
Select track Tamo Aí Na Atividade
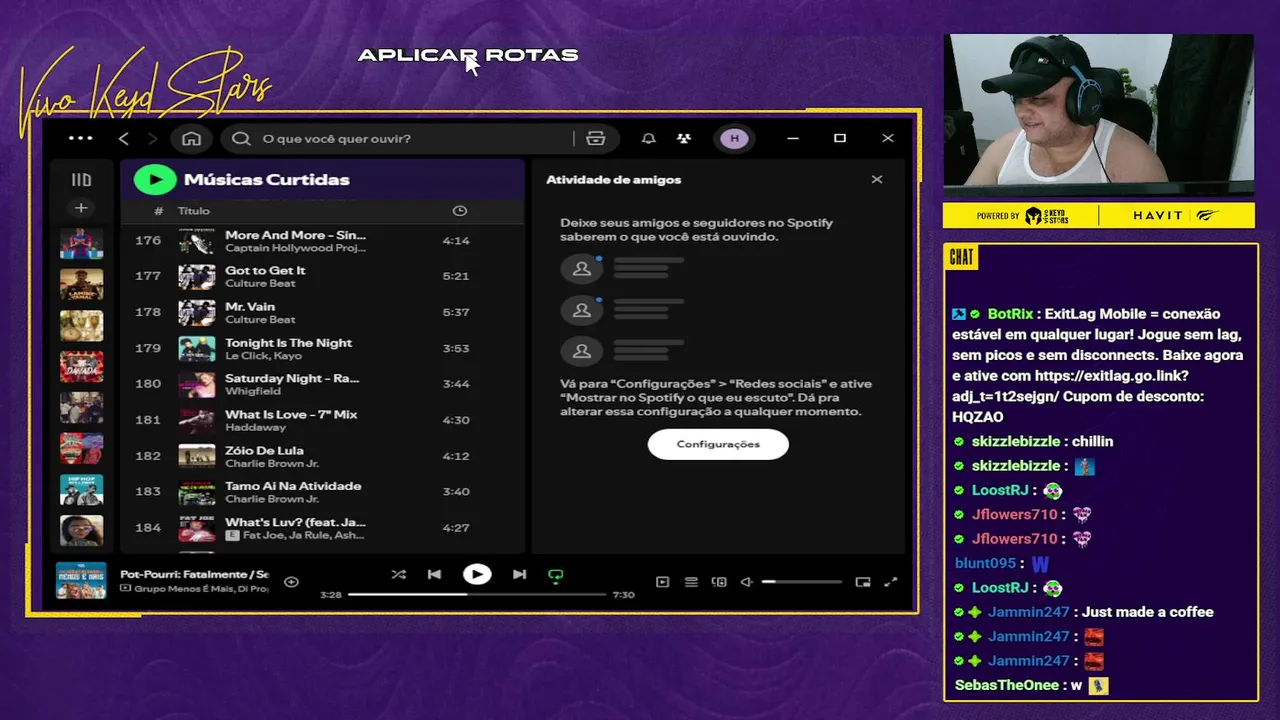pos(322,492)
